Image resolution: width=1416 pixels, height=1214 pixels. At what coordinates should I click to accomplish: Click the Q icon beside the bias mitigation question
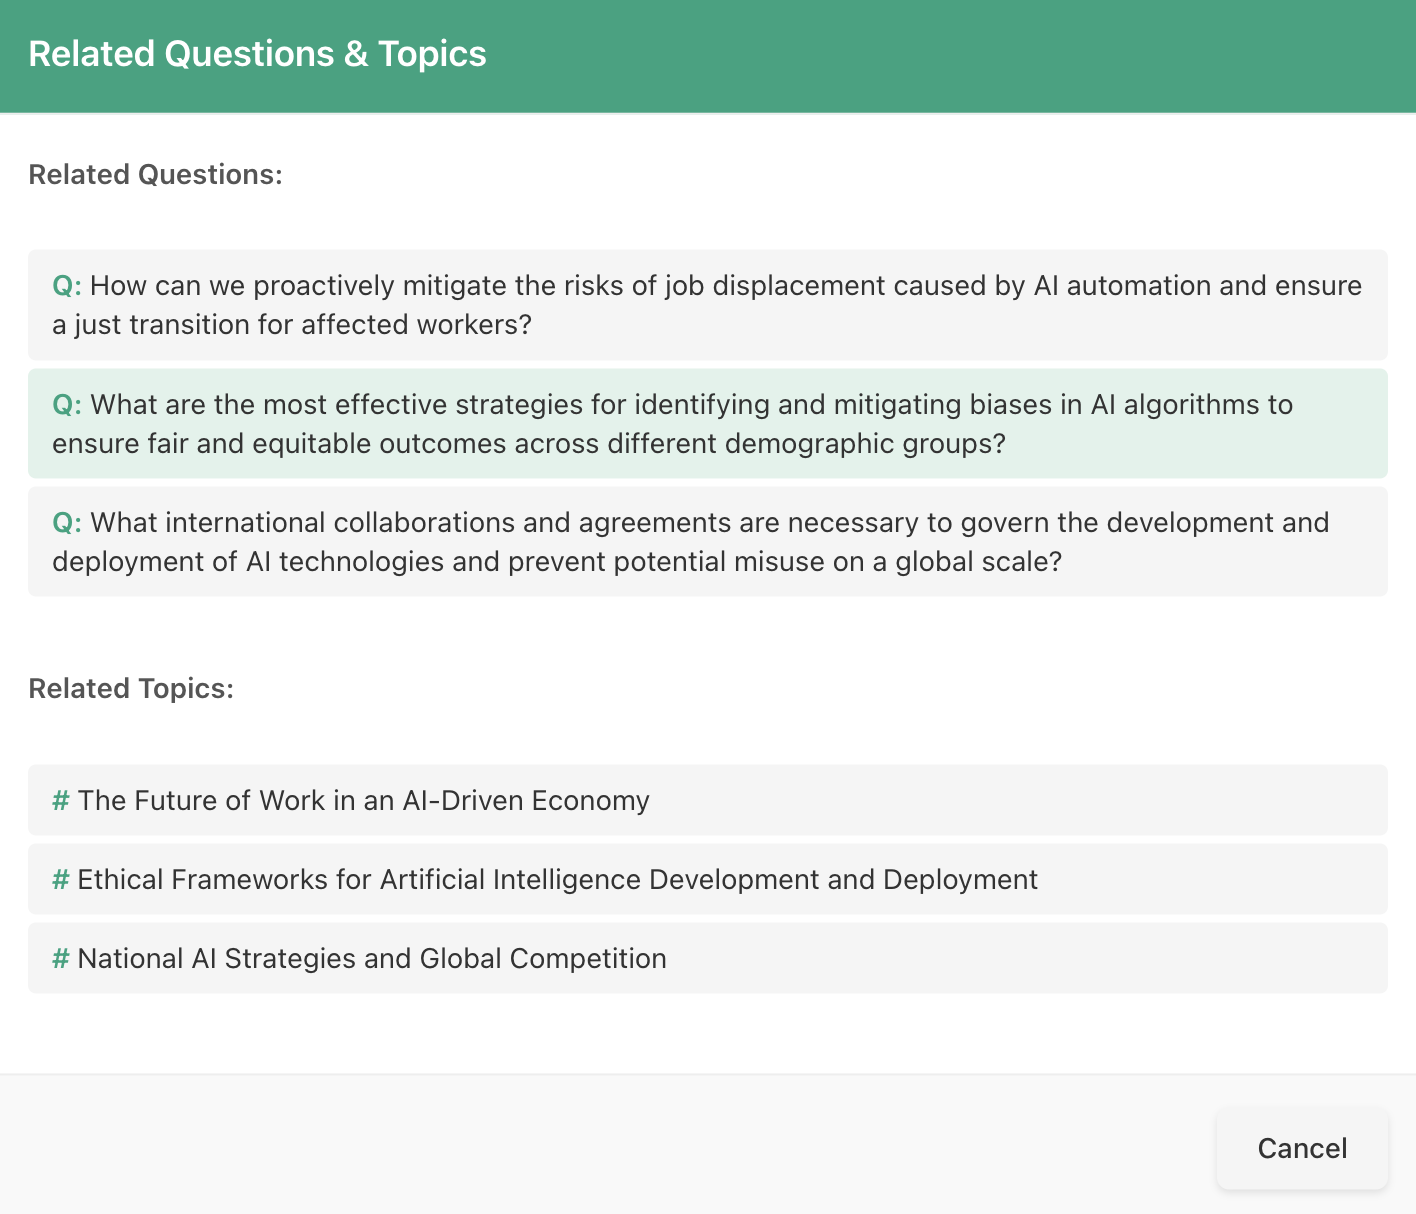point(65,404)
